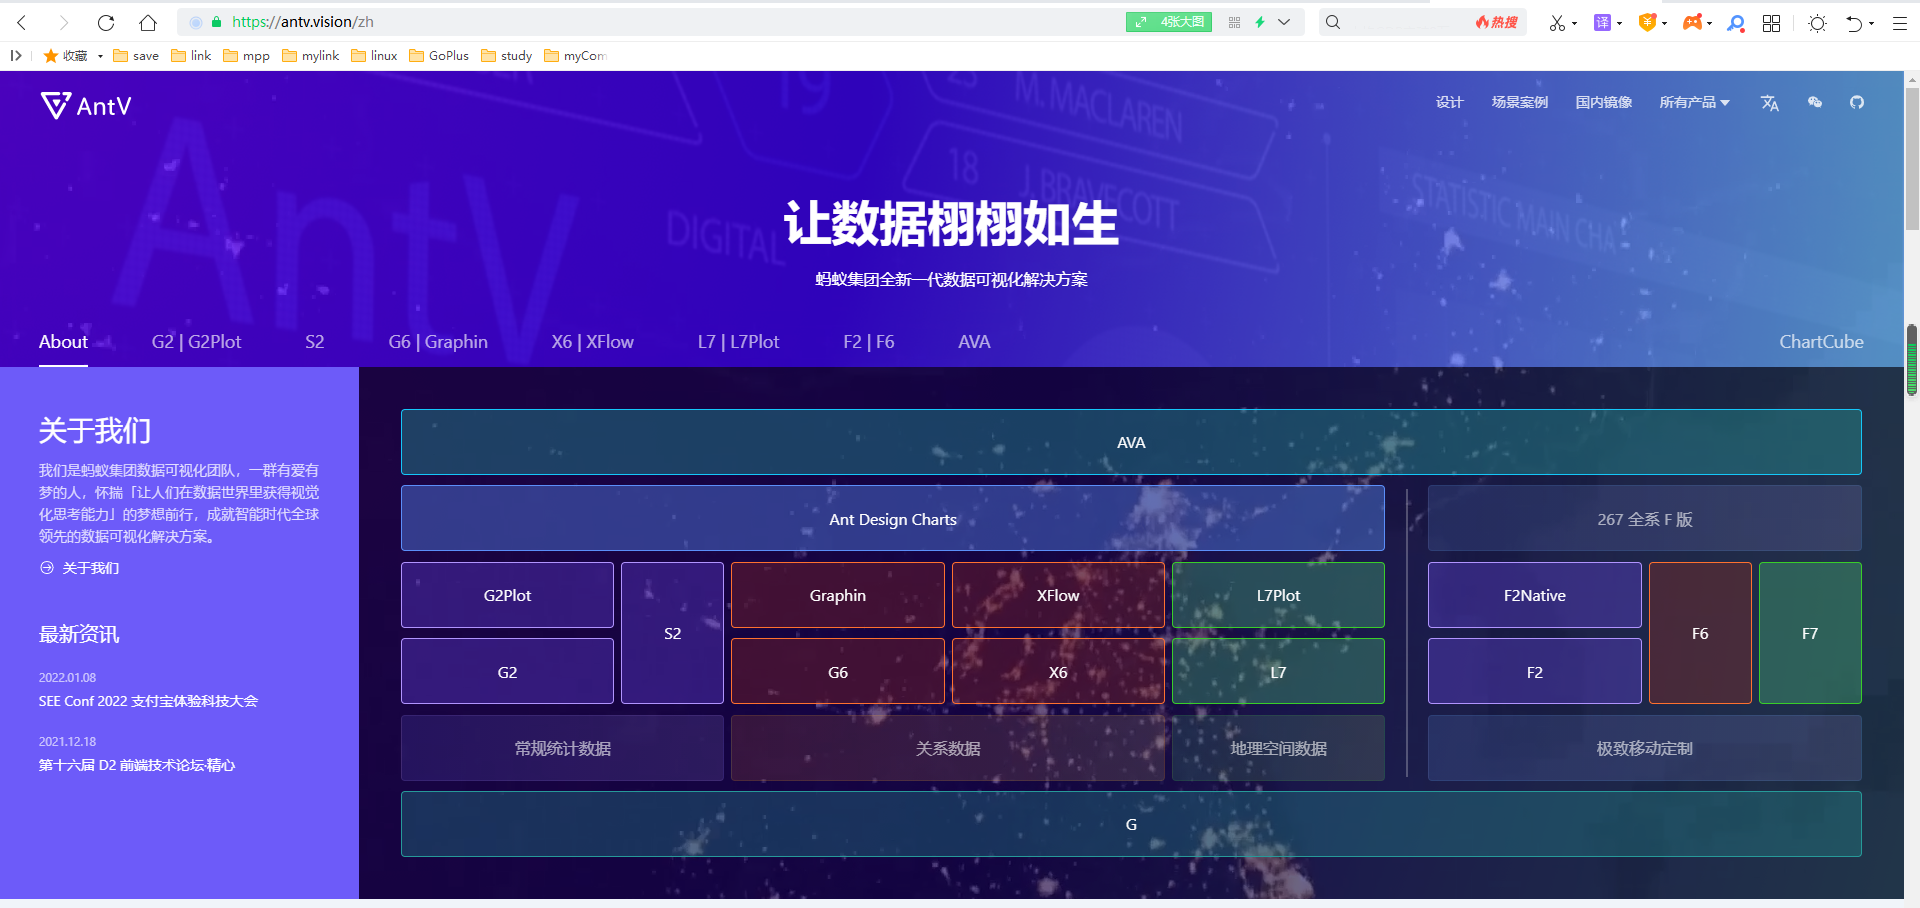The height and width of the screenshot is (908, 1920).
Task: Expand the scissors screenshot dropdown arrow
Action: (x=1574, y=24)
